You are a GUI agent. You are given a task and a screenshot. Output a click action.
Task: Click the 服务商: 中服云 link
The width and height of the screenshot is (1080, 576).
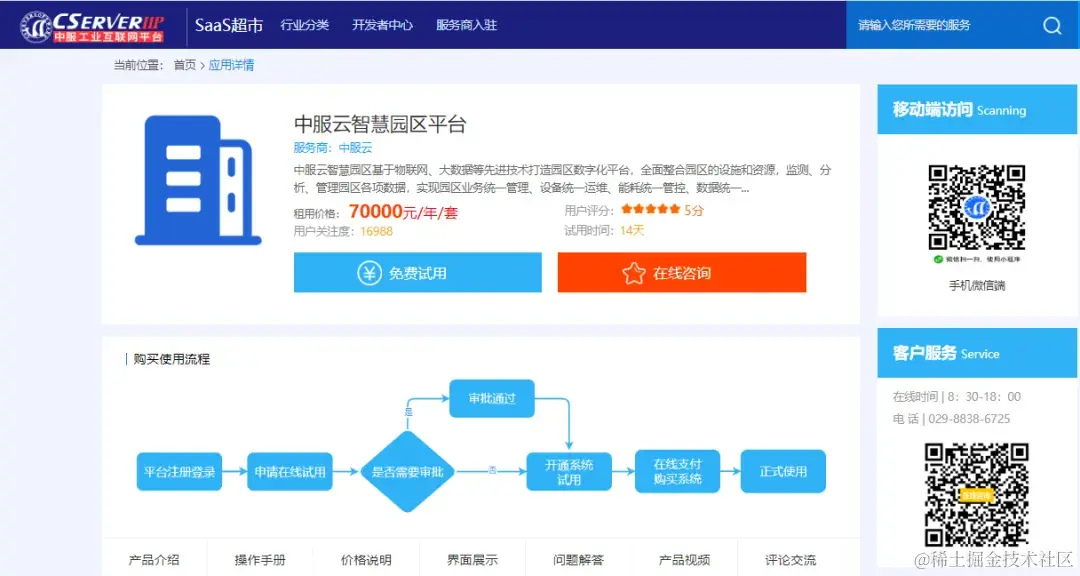point(333,147)
